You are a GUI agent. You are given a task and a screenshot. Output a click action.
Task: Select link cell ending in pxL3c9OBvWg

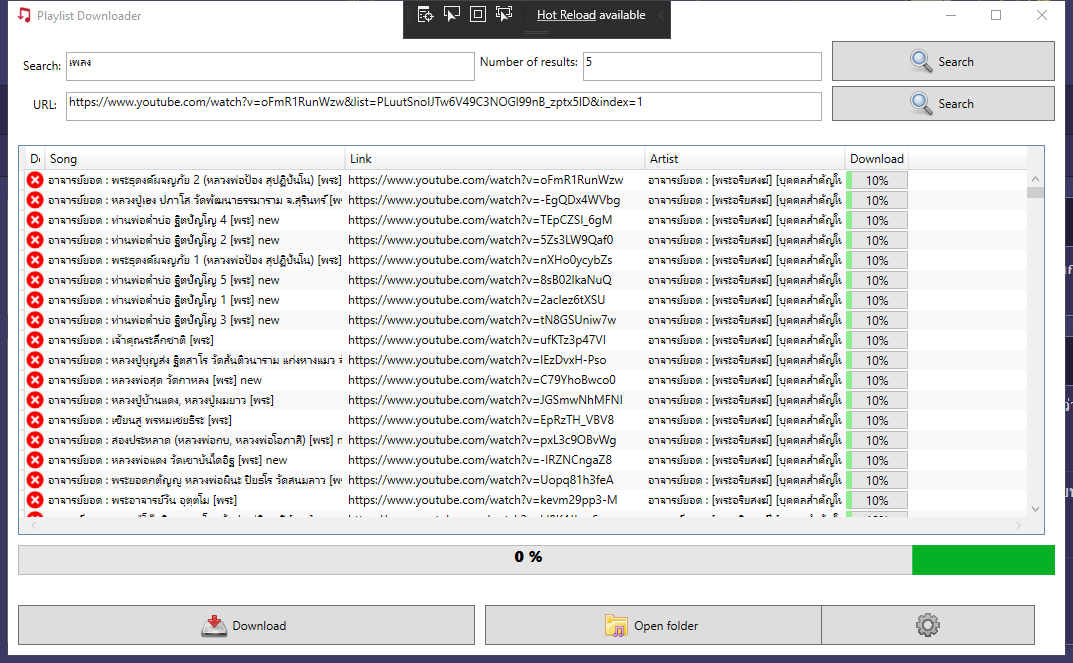pos(482,440)
